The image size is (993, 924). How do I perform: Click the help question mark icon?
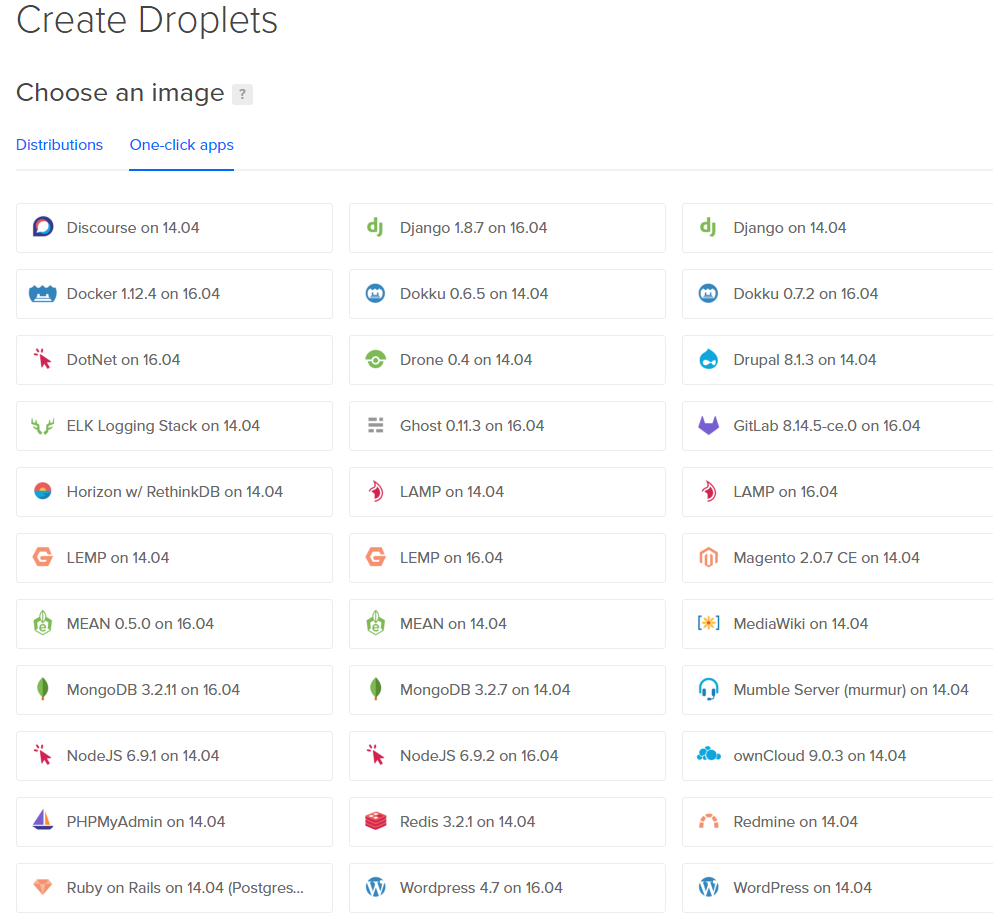tap(242, 94)
